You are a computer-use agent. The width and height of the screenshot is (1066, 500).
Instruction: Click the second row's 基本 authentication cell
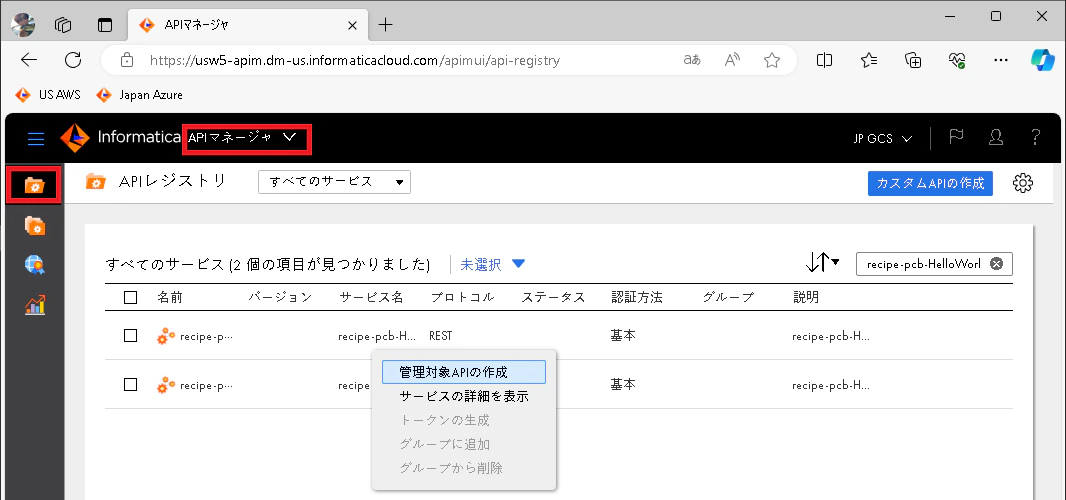click(623, 385)
